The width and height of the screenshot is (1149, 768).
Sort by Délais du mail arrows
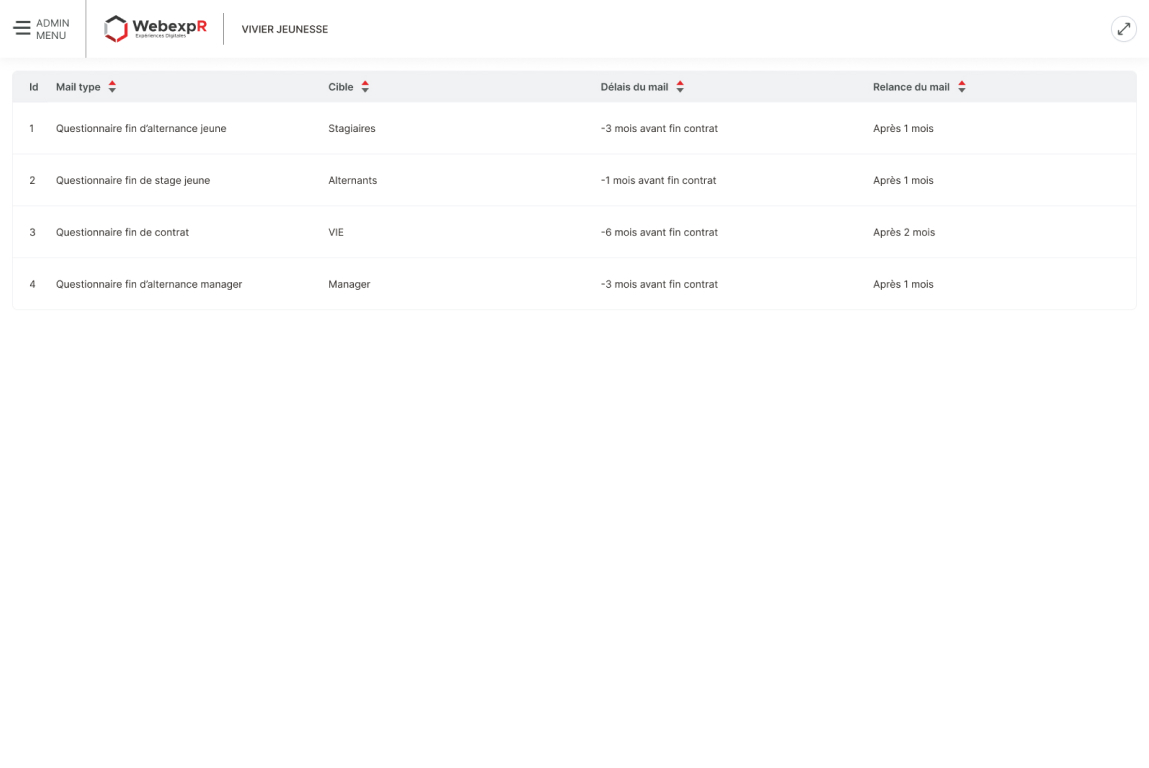pyautogui.click(x=680, y=86)
